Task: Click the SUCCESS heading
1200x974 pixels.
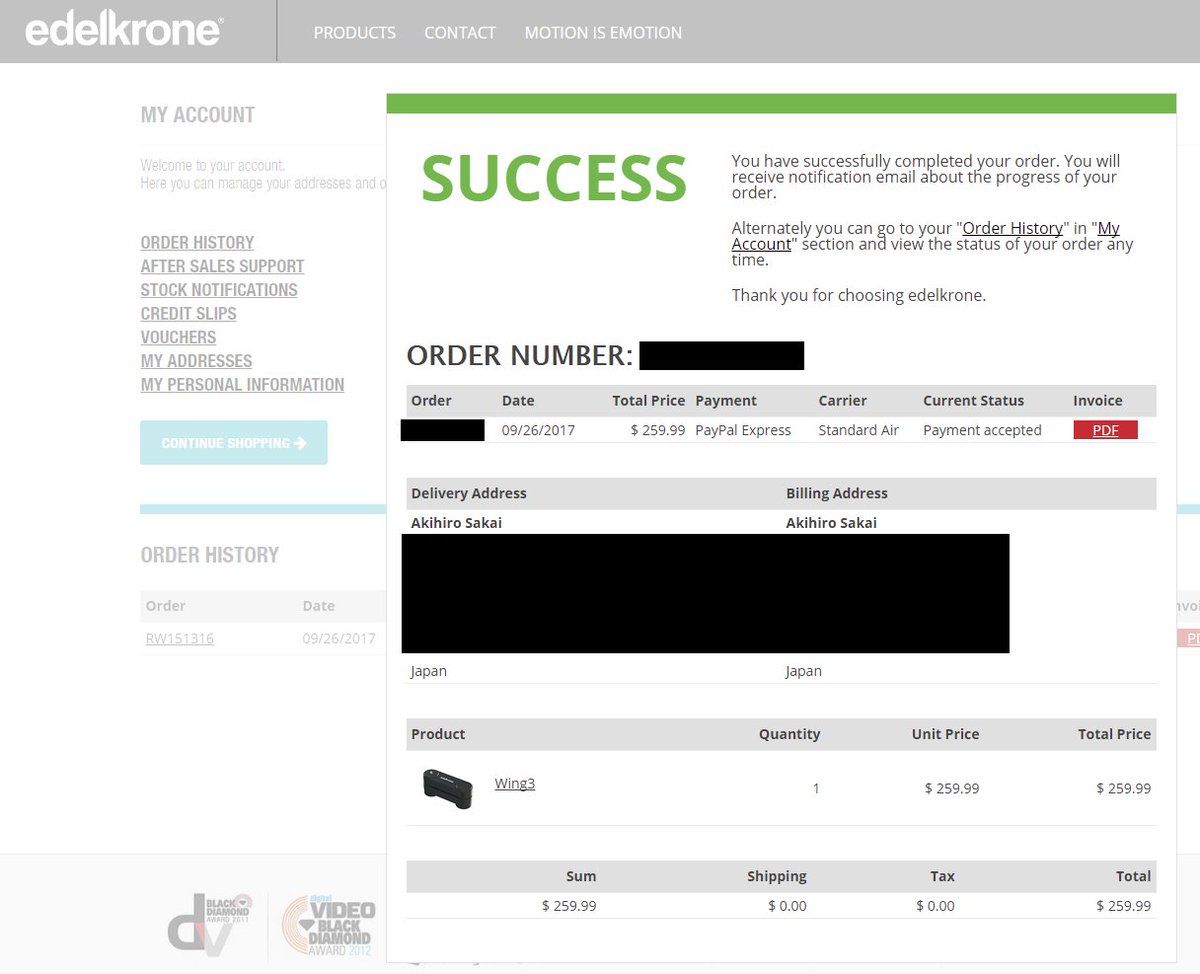Action: point(554,178)
